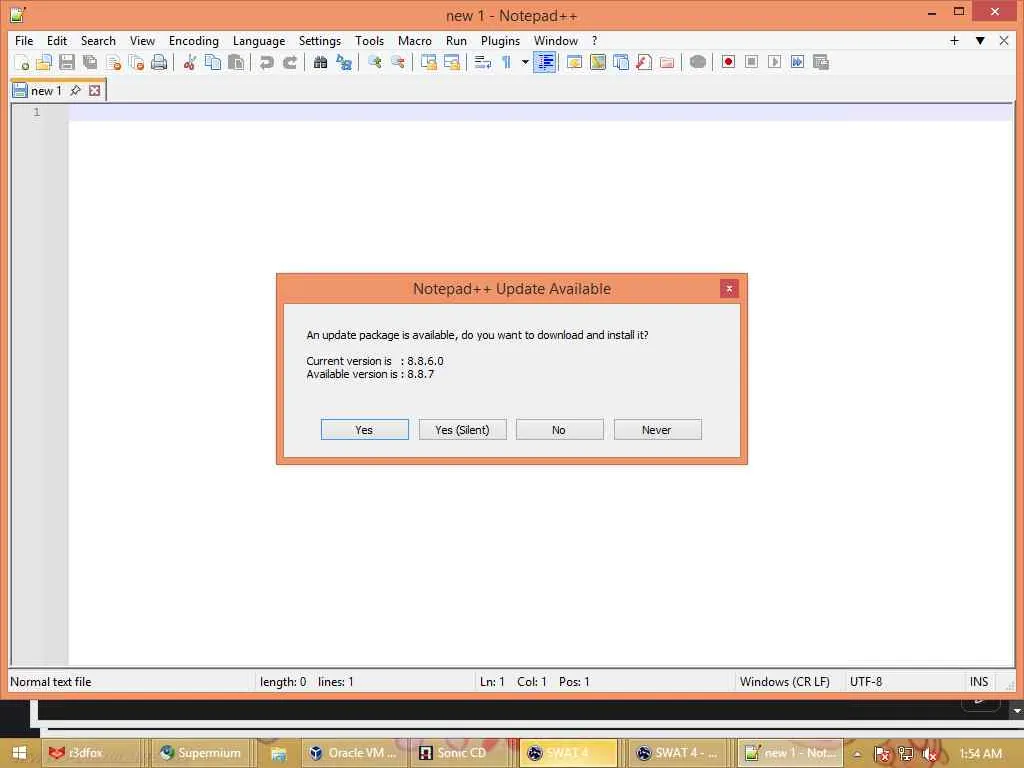Viewport: 1024px width, 768px height.
Task: Open the Search menu
Action: (x=98, y=40)
